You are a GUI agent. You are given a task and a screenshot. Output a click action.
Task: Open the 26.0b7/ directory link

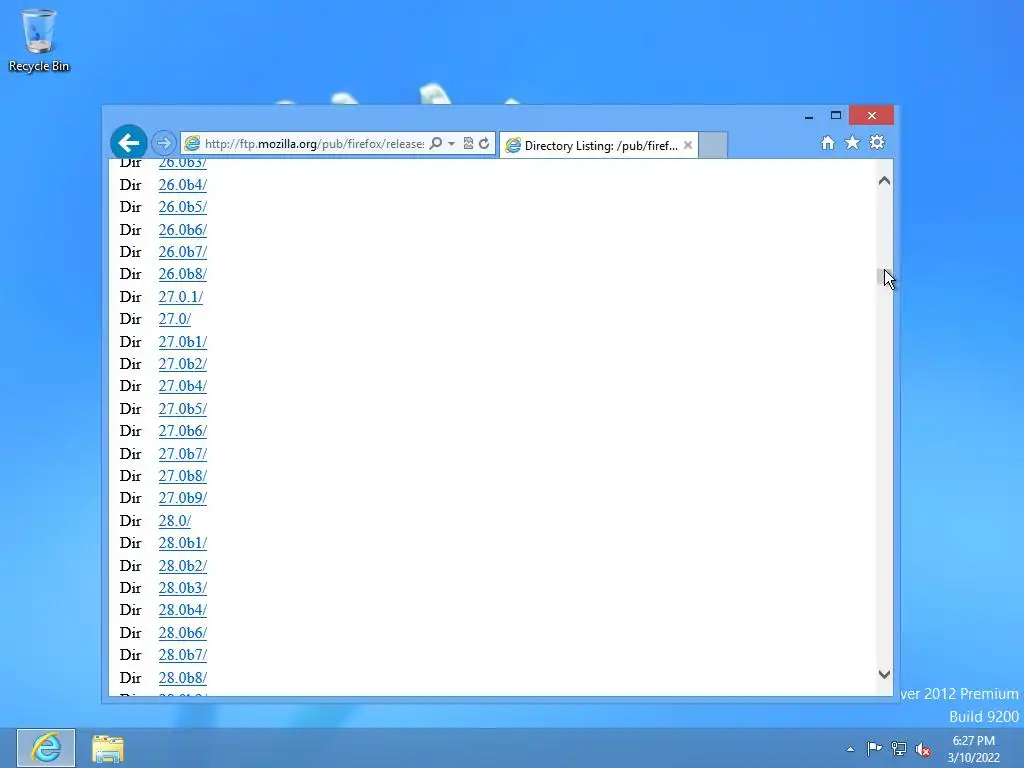point(182,252)
